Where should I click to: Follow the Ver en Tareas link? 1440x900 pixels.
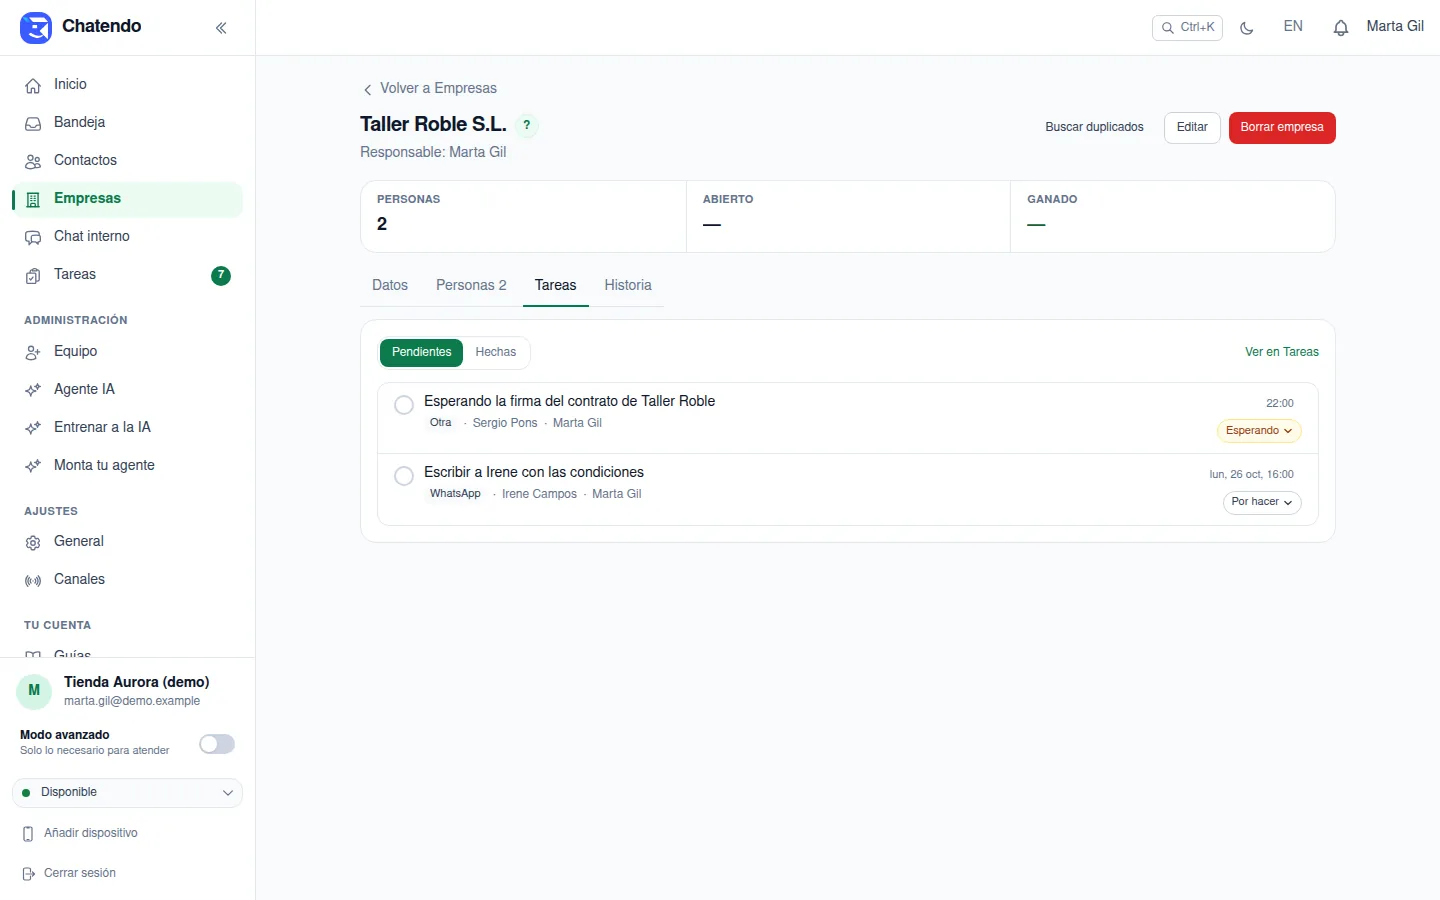point(1281,352)
